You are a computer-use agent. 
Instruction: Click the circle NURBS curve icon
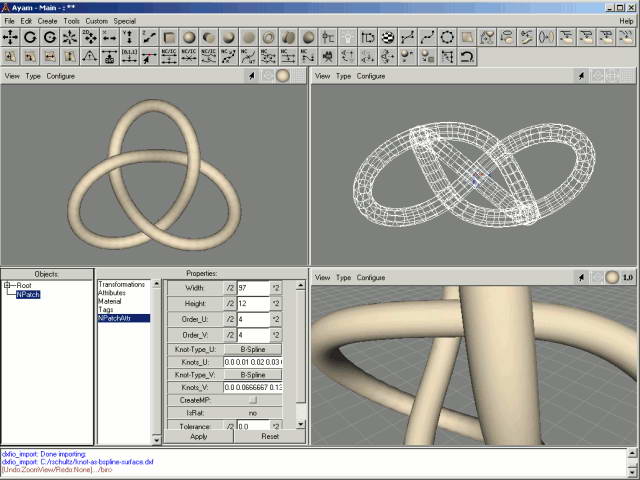(447, 37)
